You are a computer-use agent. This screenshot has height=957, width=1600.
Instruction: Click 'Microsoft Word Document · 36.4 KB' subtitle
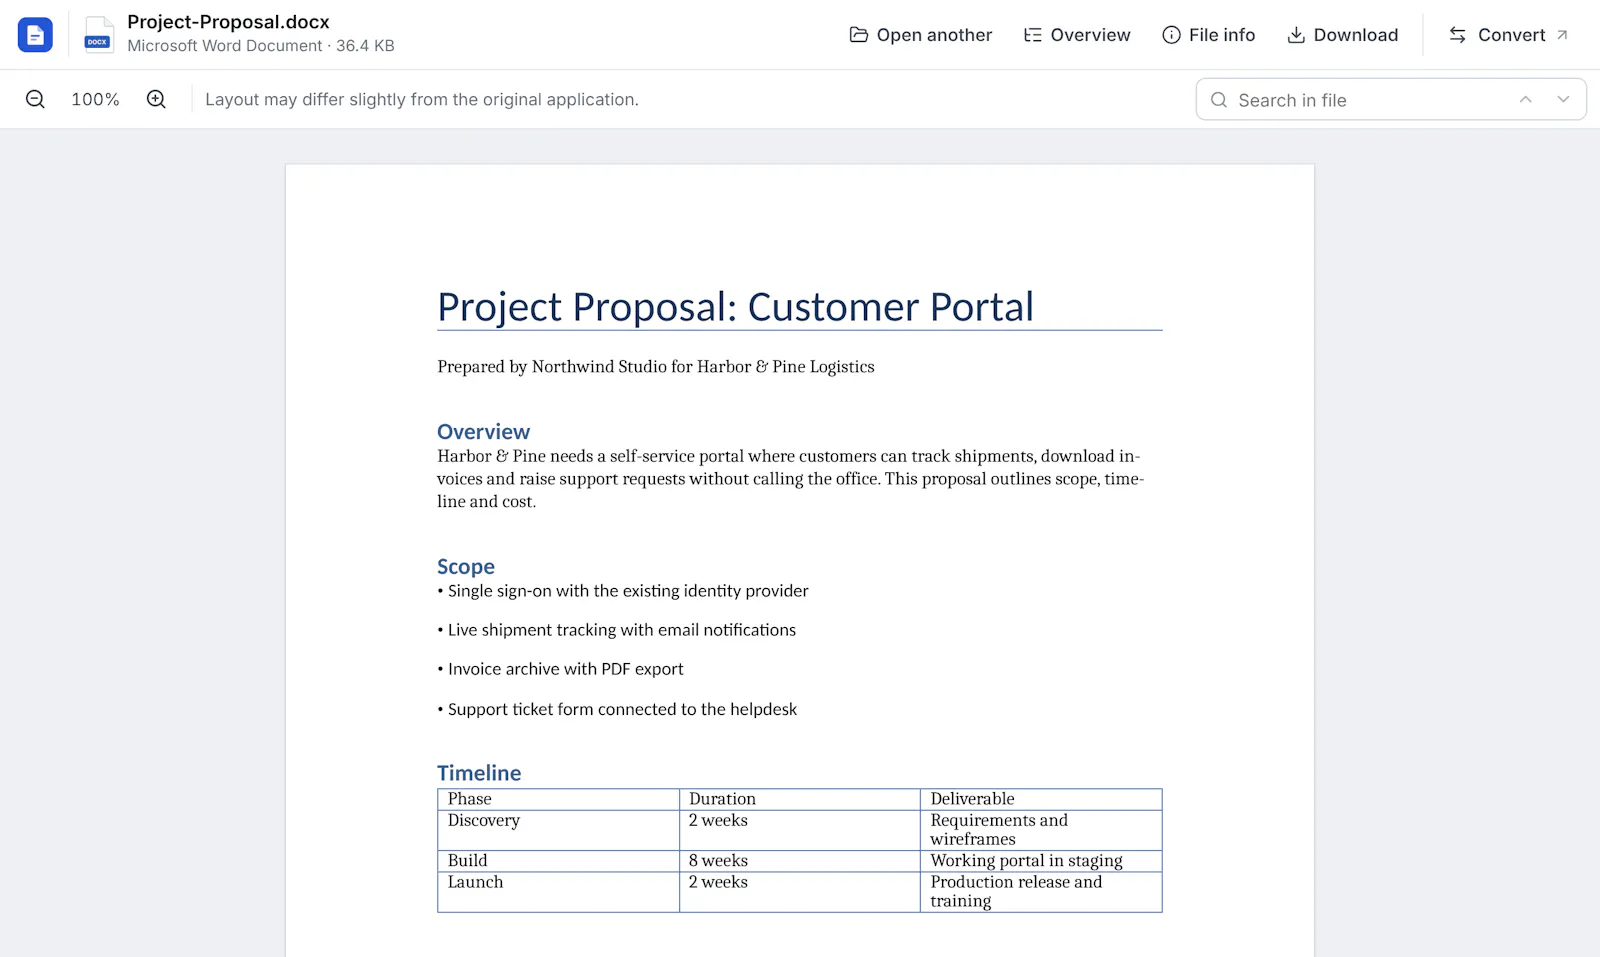[x=261, y=46]
